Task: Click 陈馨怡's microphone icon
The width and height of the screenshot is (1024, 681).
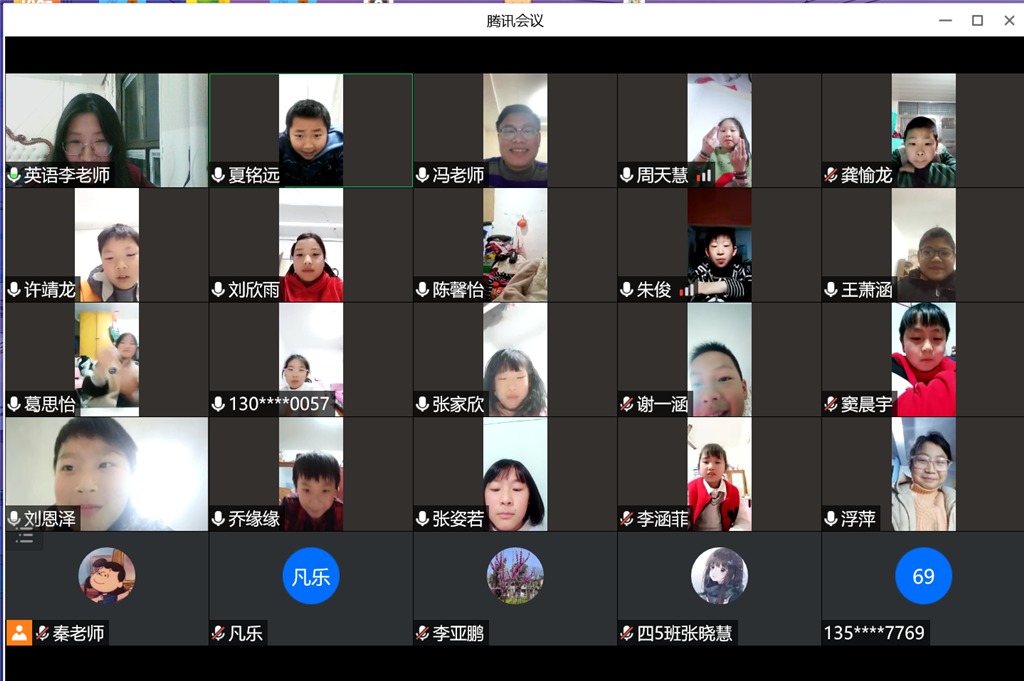Action: [x=423, y=289]
